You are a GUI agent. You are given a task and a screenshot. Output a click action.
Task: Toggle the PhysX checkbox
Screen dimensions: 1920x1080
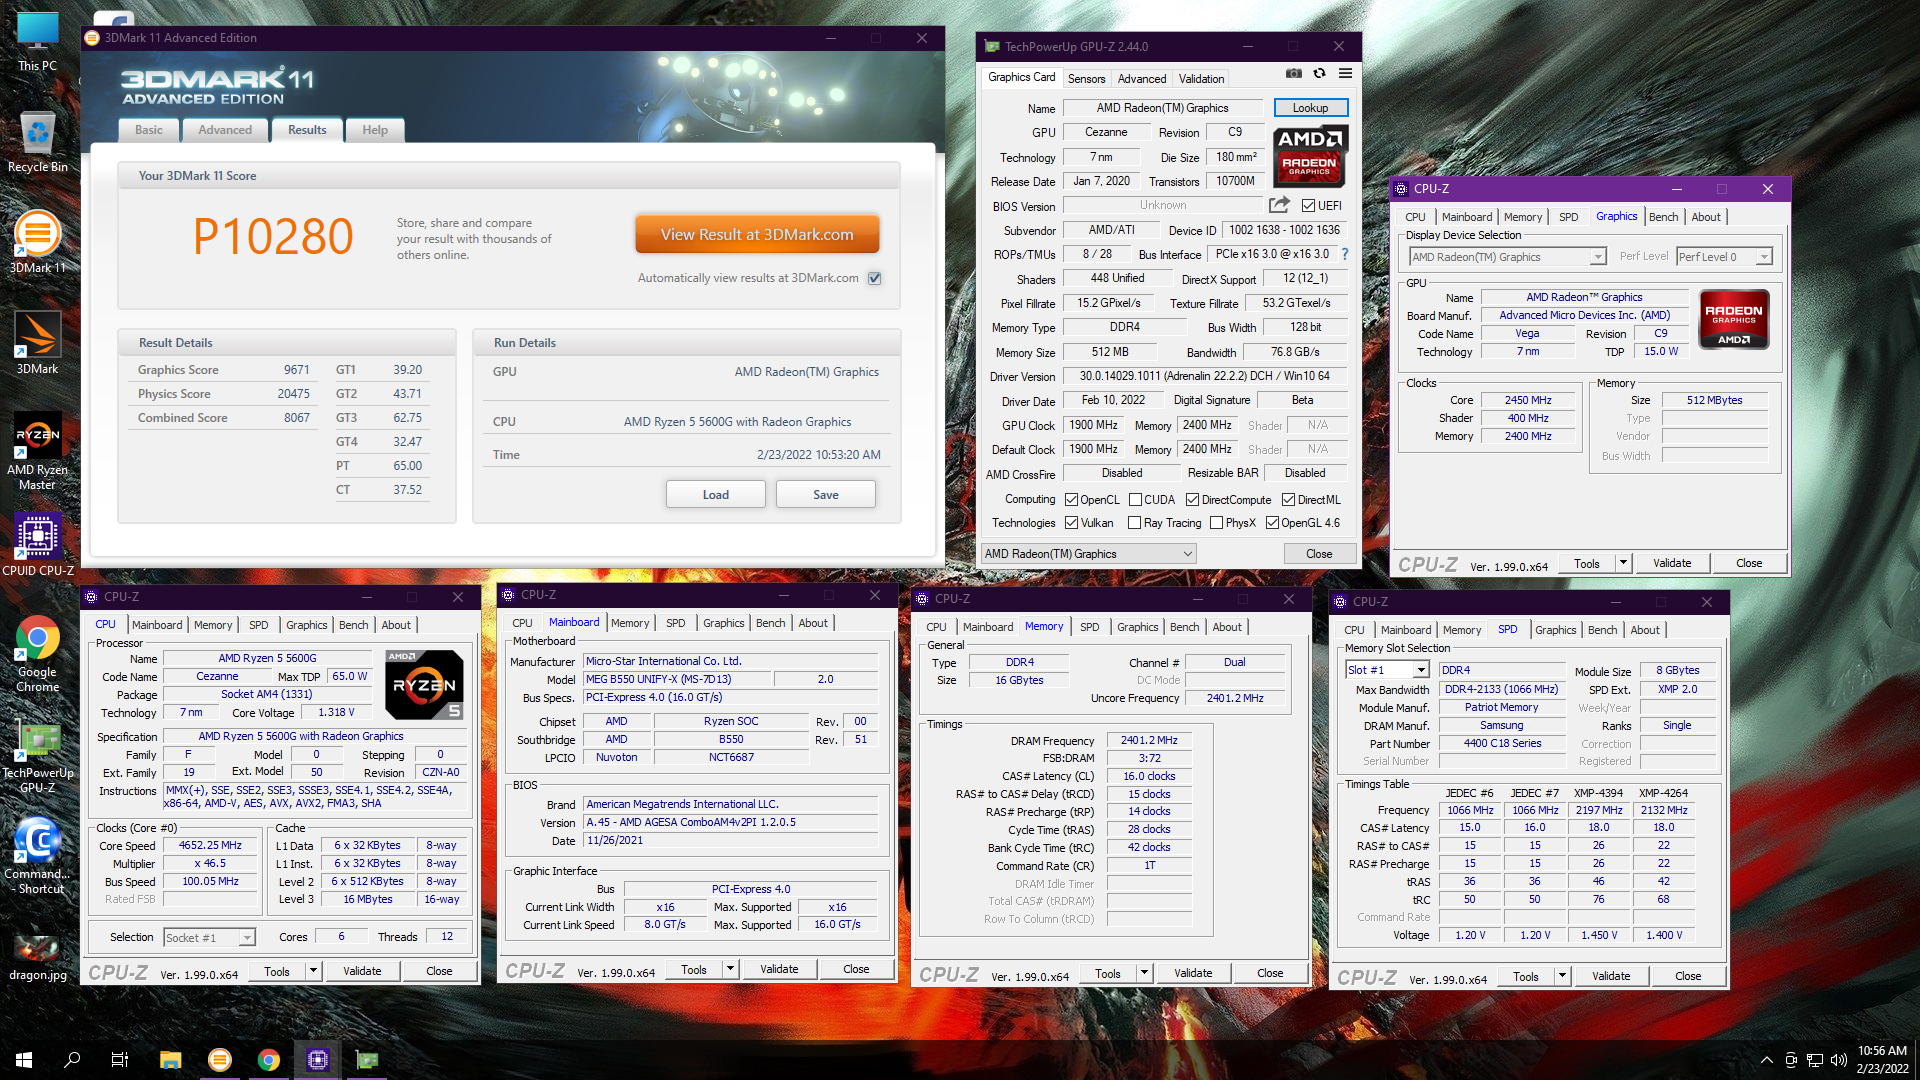[1217, 523]
